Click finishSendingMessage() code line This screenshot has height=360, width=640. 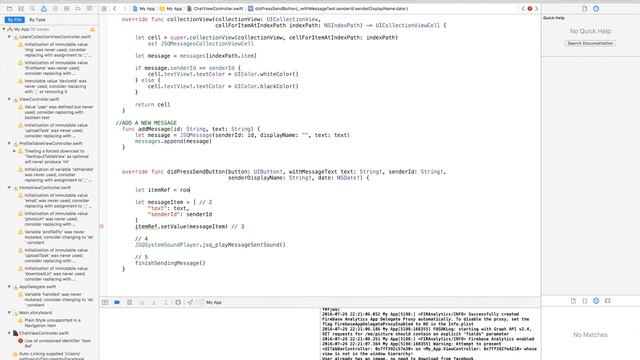tap(170, 263)
